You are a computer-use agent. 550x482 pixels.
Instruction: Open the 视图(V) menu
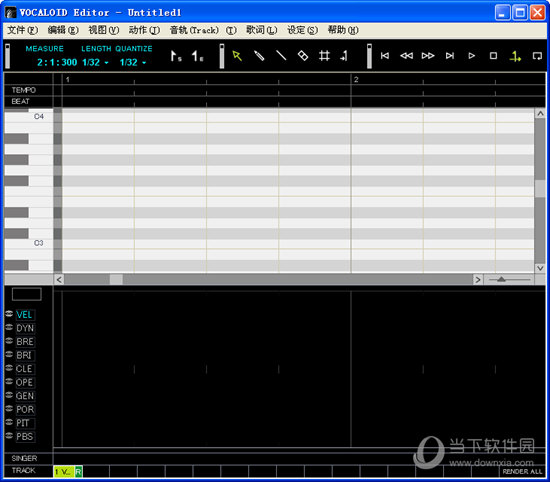coord(104,30)
